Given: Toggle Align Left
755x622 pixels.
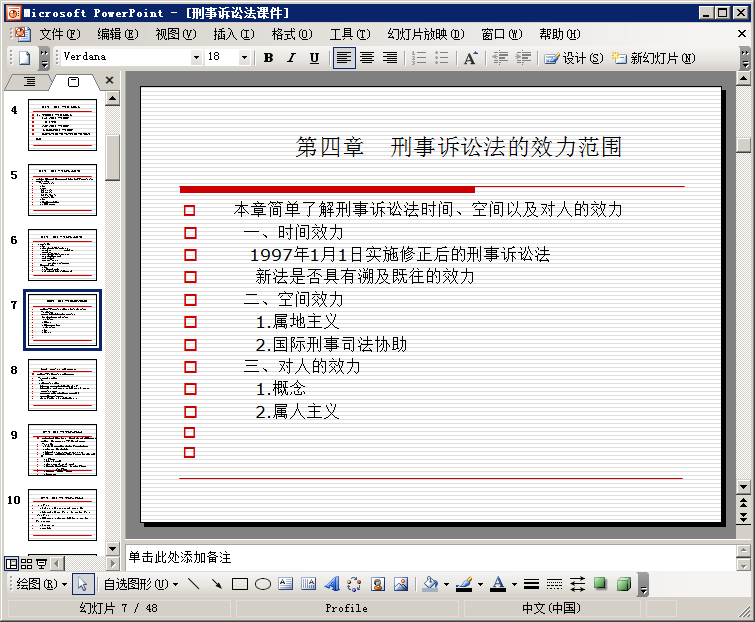Looking at the screenshot, I should pos(344,58).
